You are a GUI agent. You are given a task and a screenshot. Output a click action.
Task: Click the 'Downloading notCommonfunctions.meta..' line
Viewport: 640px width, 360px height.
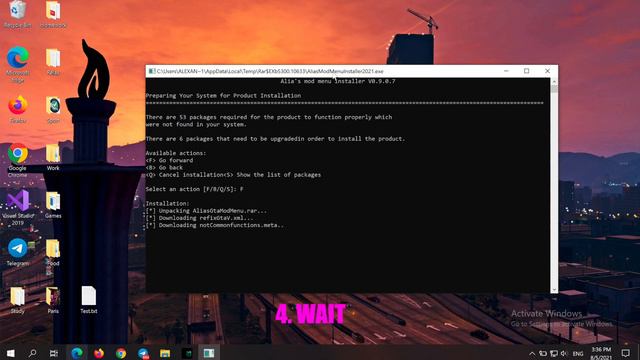(214, 225)
